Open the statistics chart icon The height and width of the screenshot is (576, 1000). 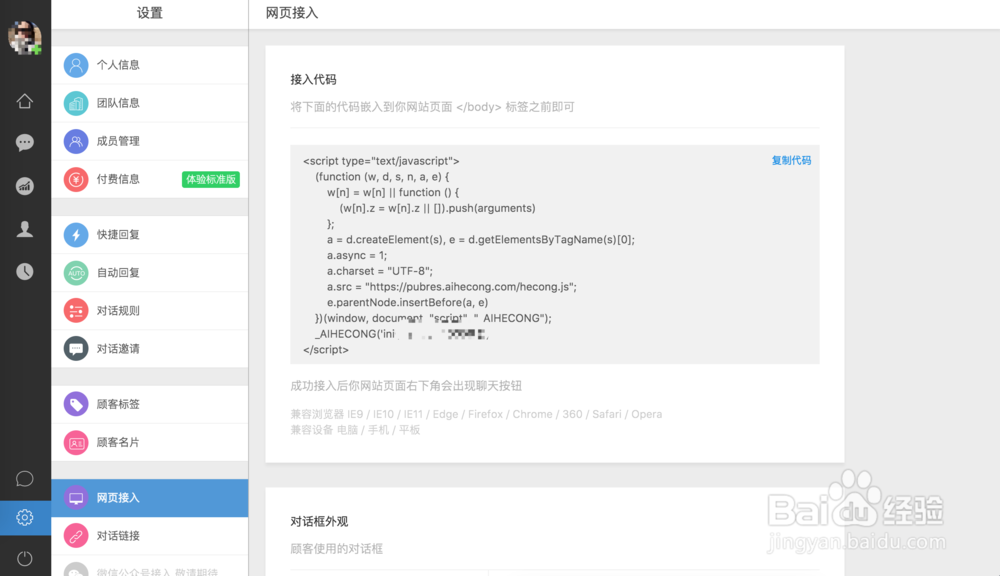point(25,186)
